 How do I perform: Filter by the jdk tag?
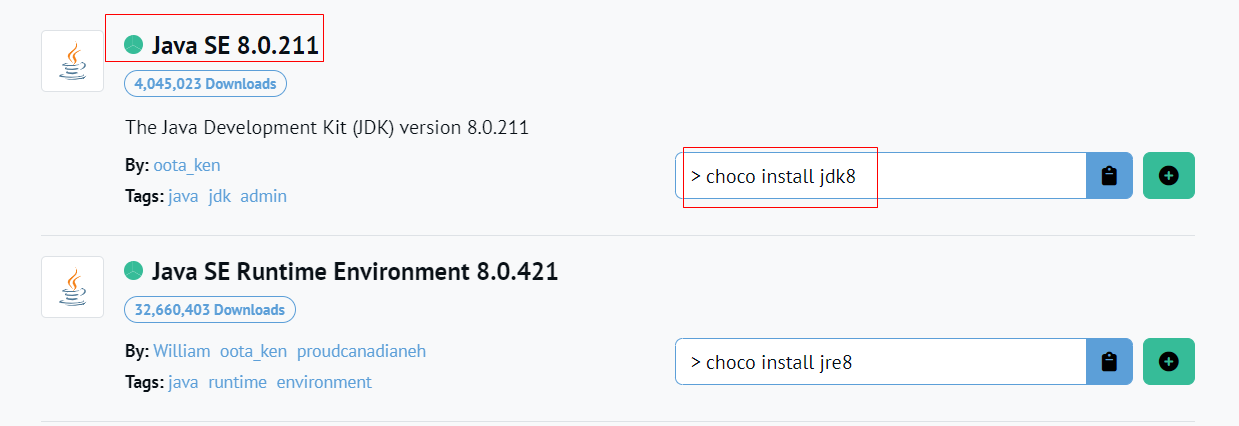(219, 196)
